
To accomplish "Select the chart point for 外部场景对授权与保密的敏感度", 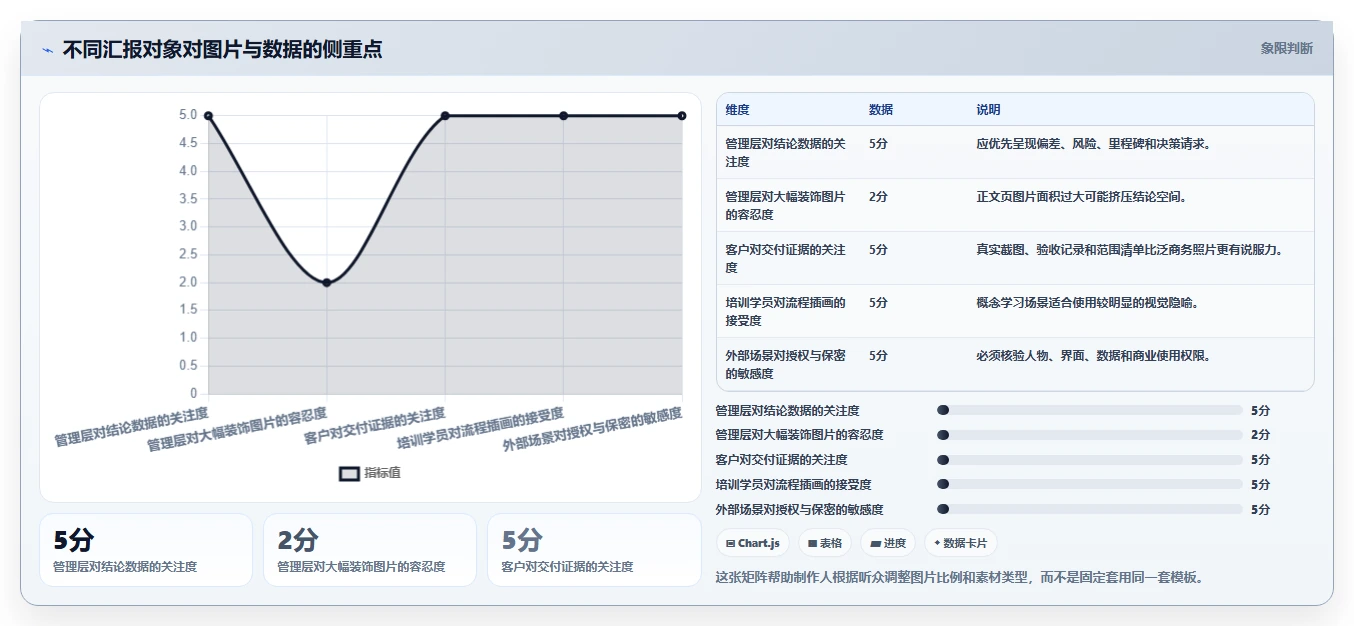I will point(682,116).
